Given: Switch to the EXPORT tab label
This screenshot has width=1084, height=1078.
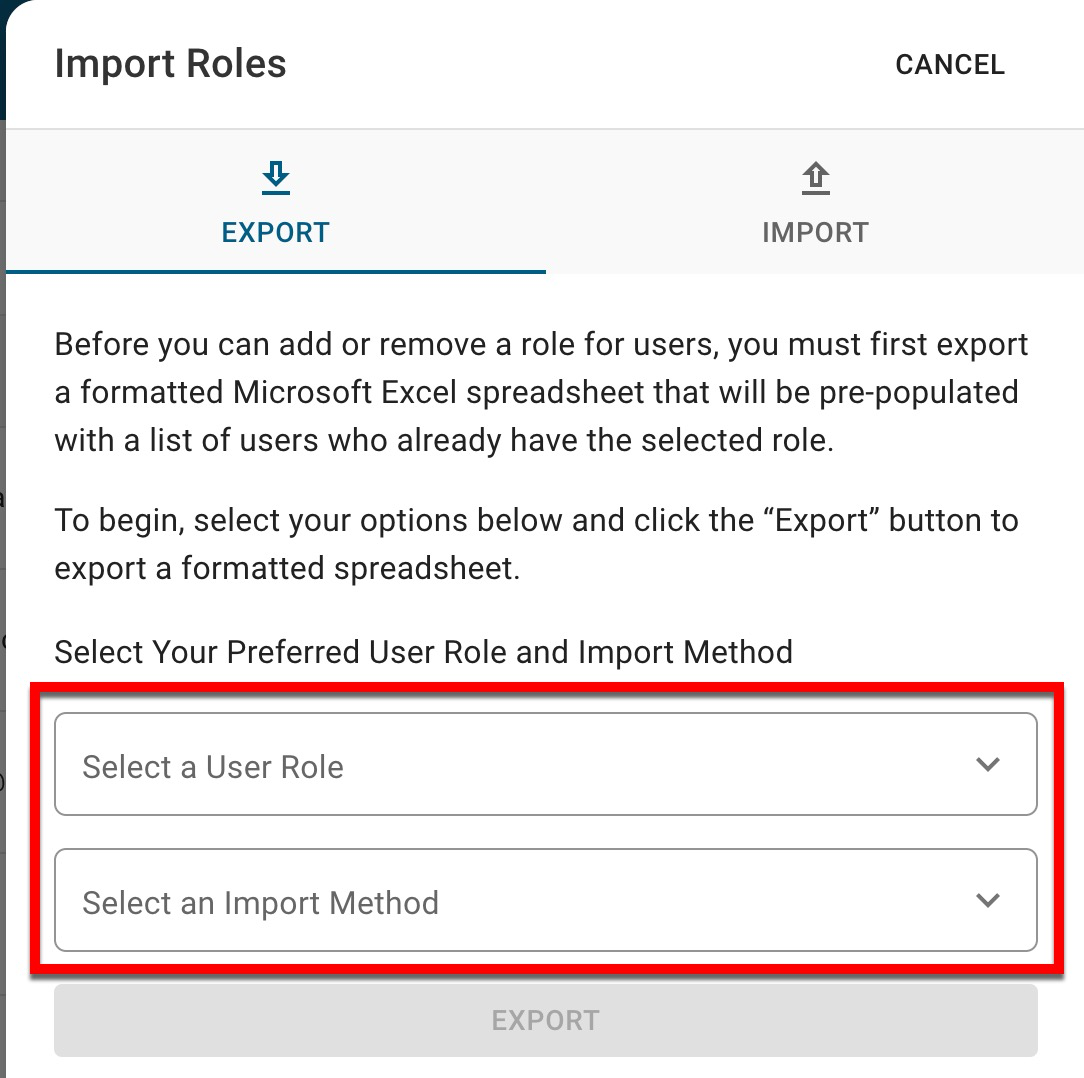Looking at the screenshot, I should point(275,233).
